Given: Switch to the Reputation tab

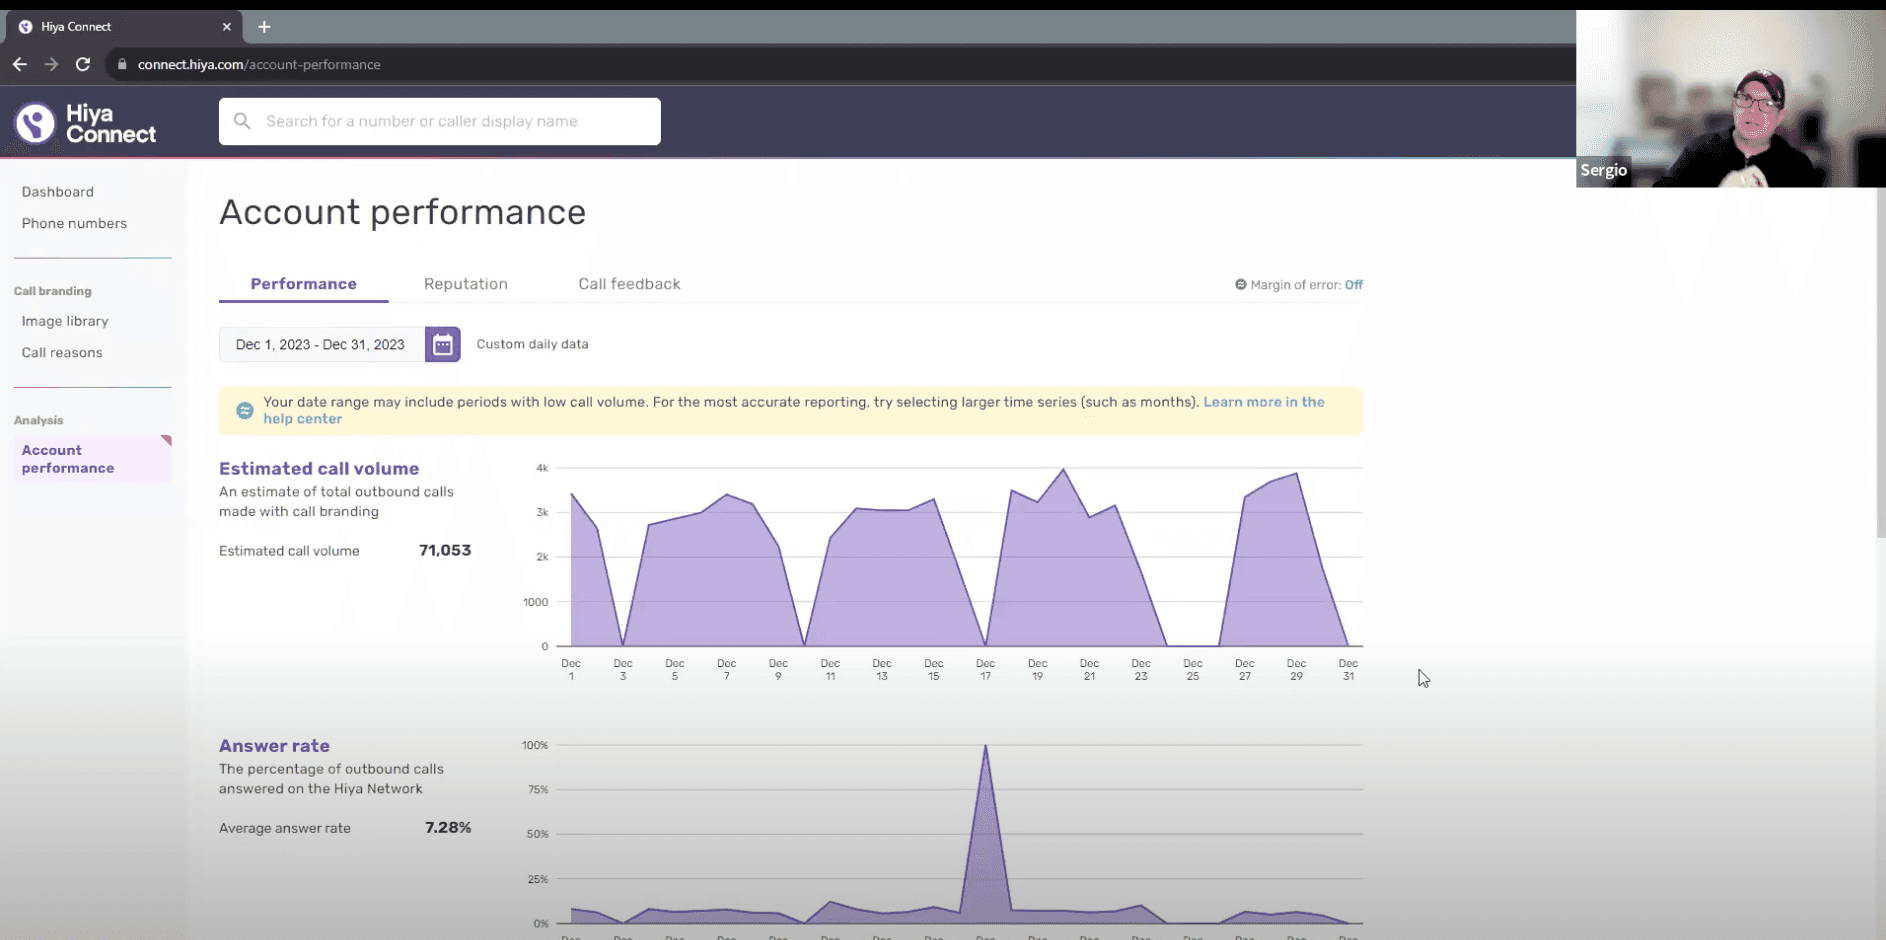Looking at the screenshot, I should [x=466, y=284].
